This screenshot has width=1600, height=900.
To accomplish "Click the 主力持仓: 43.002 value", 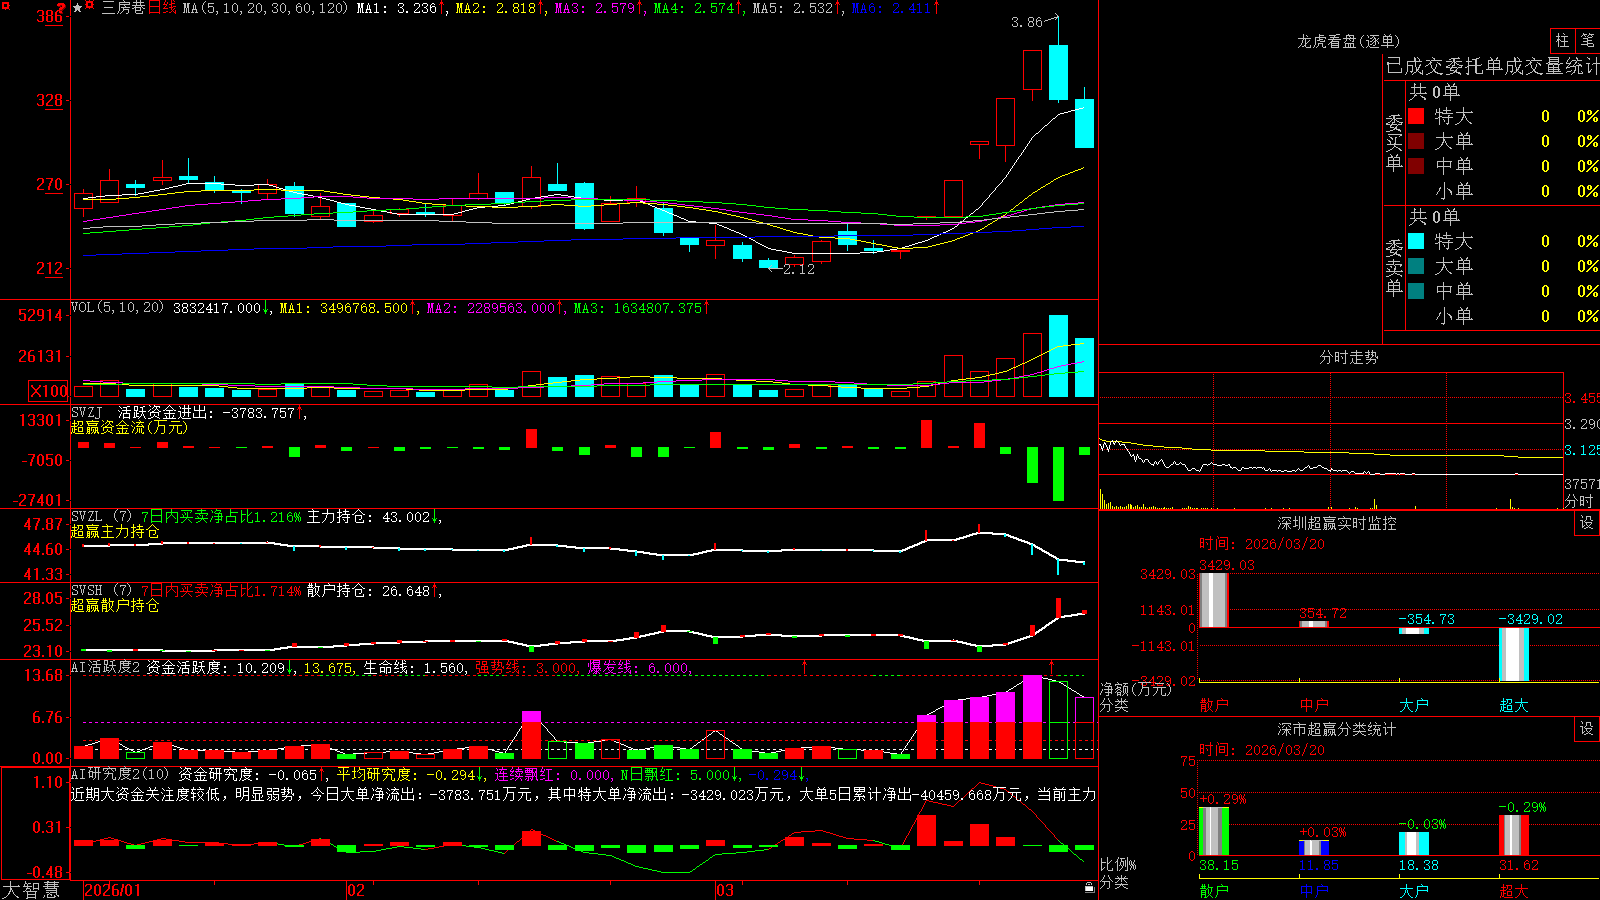I will tap(368, 517).
